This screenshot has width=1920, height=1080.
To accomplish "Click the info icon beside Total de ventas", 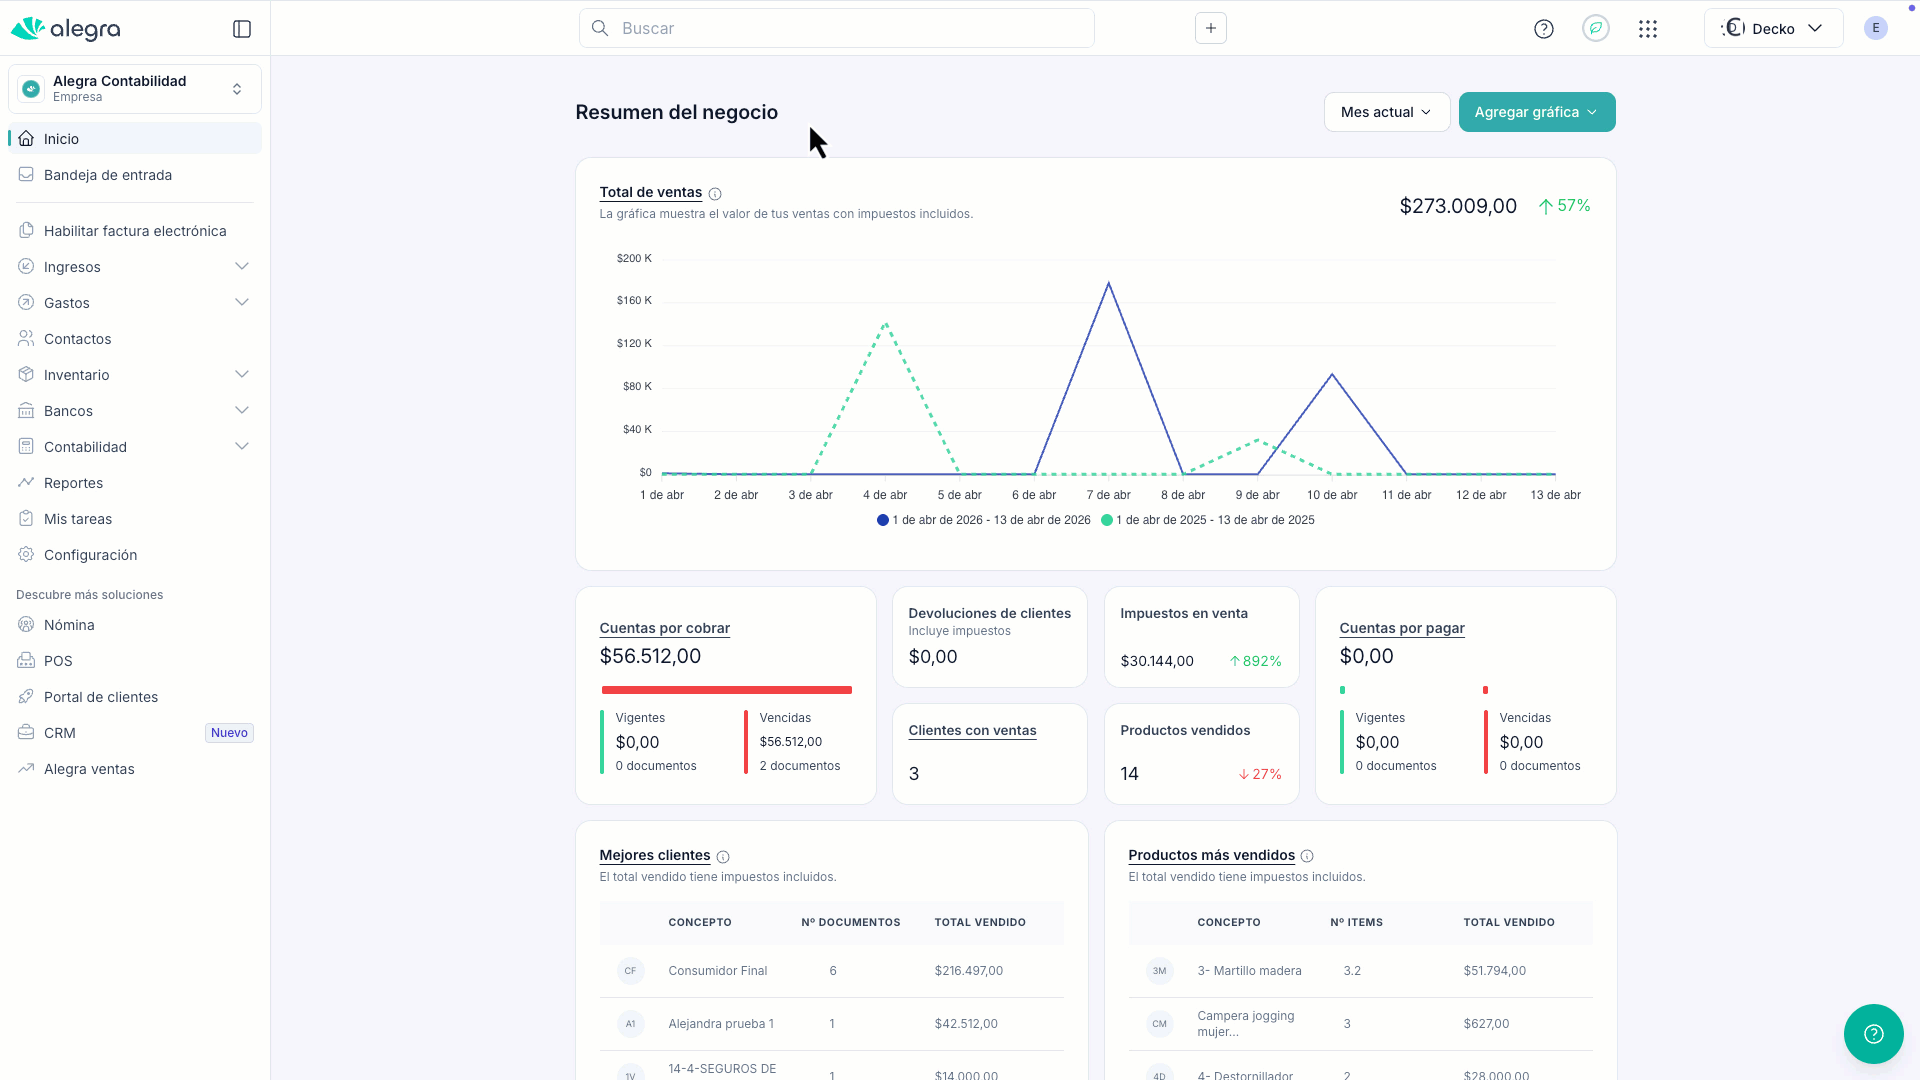I will point(715,194).
